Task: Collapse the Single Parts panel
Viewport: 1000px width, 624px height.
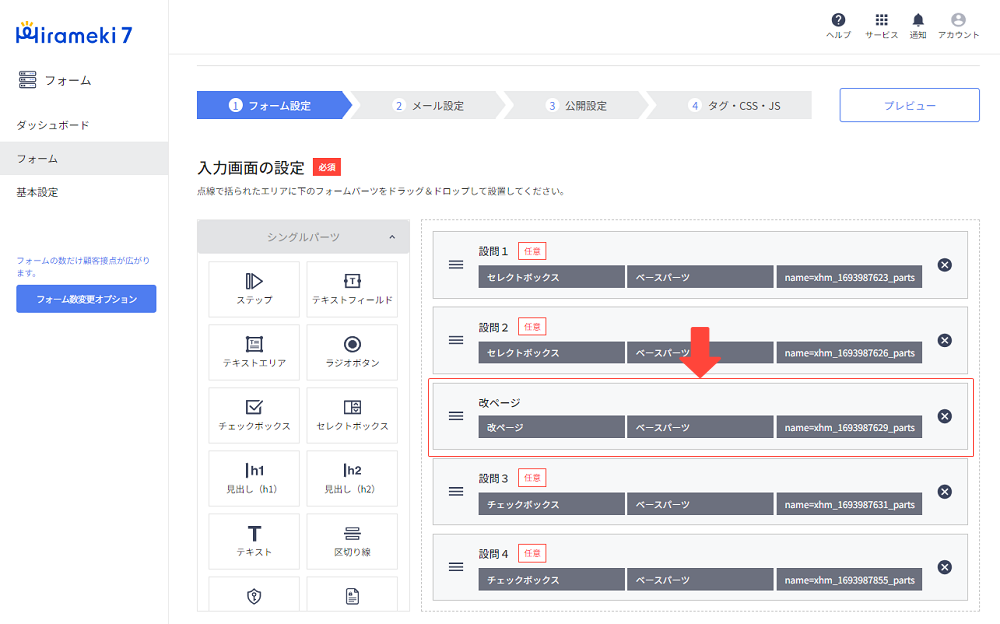Action: tap(392, 237)
